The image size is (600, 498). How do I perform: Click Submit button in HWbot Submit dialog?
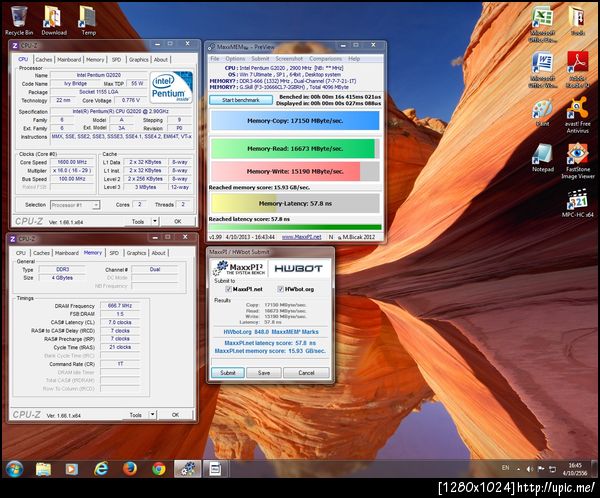click(x=228, y=372)
